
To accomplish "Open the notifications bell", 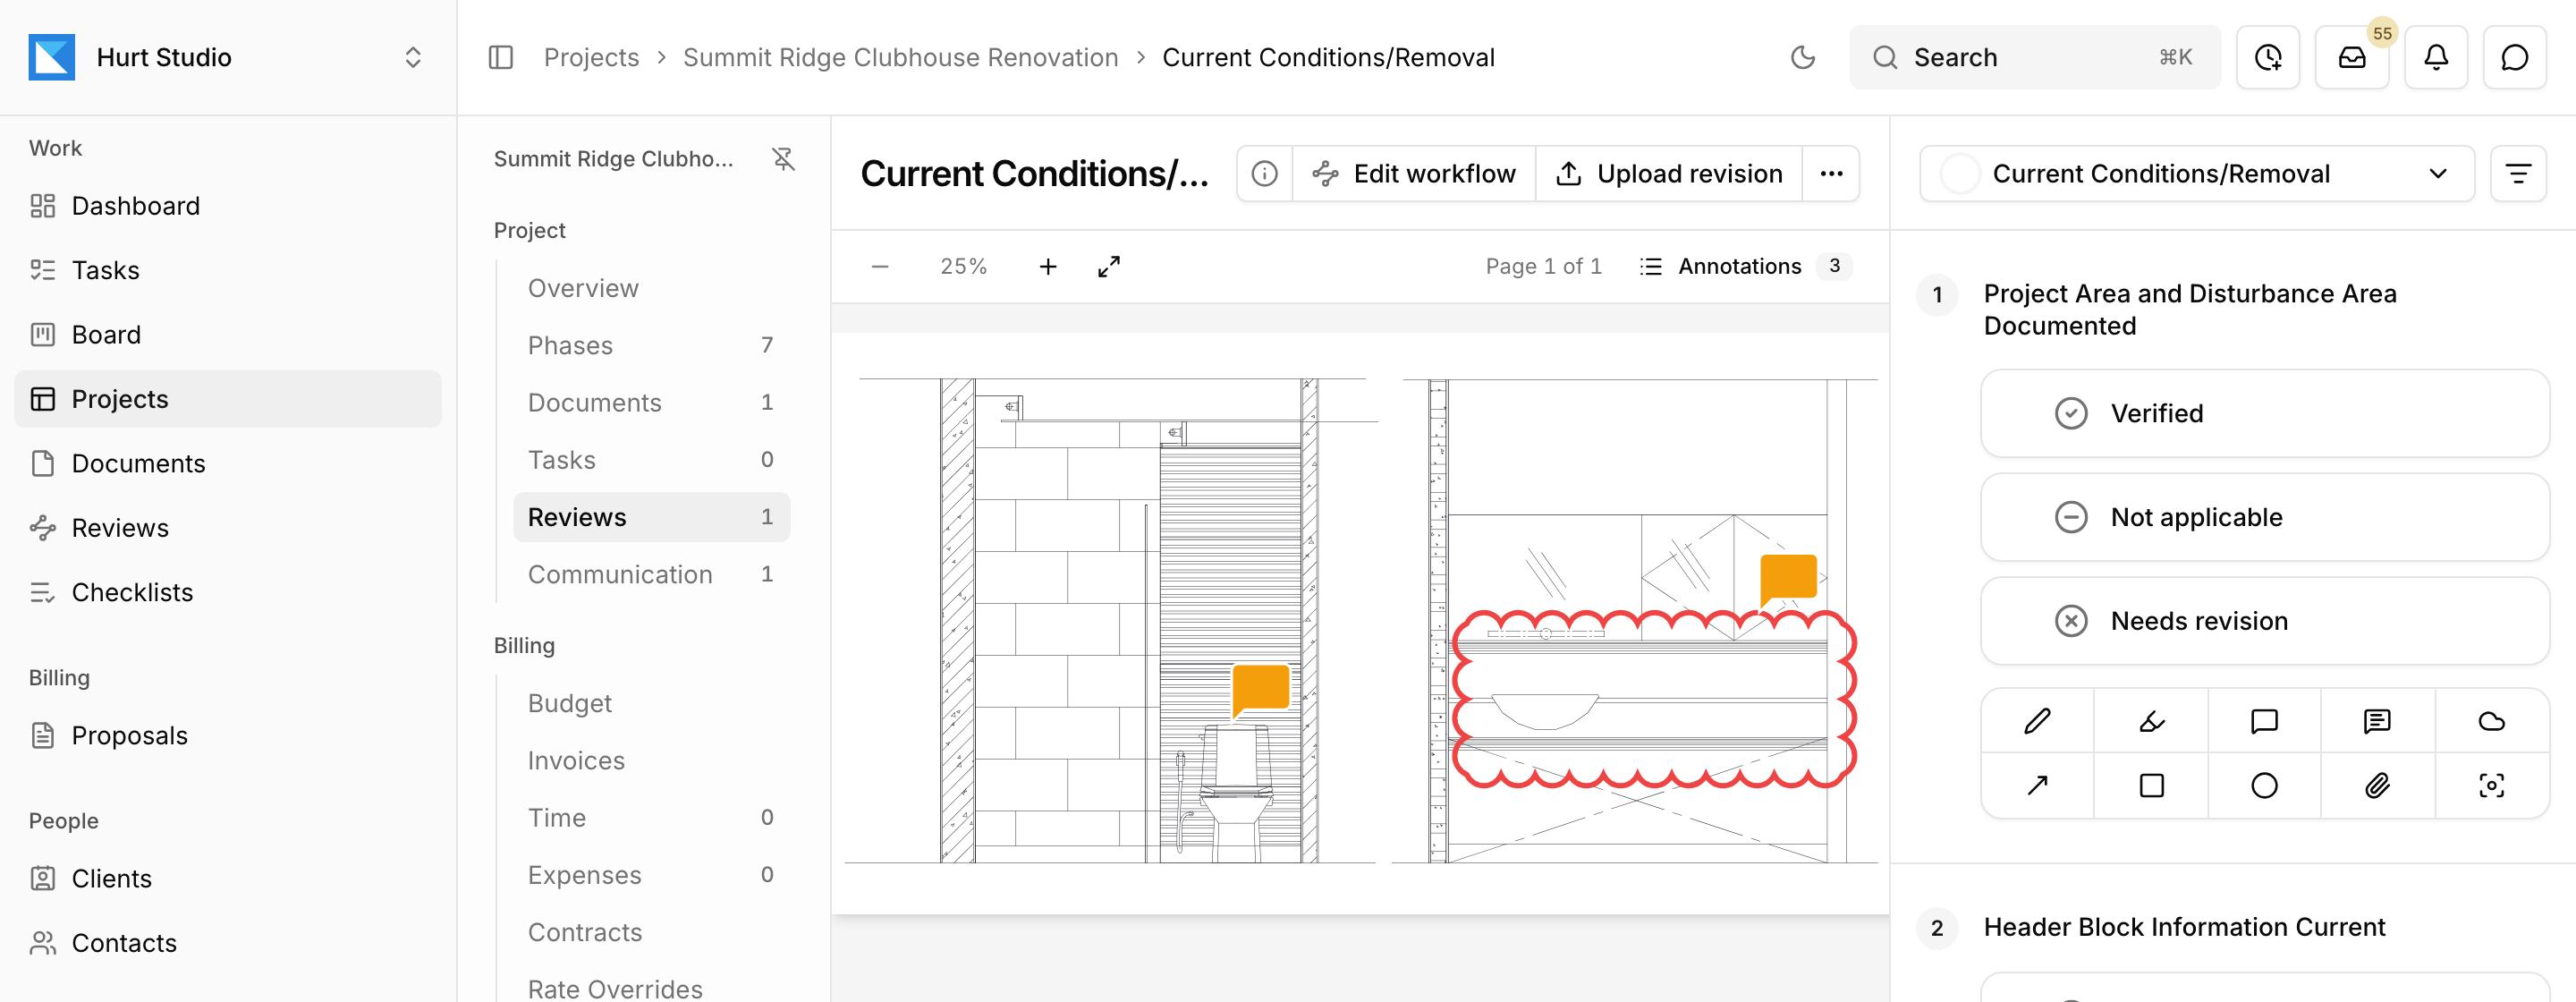I will [x=2436, y=57].
